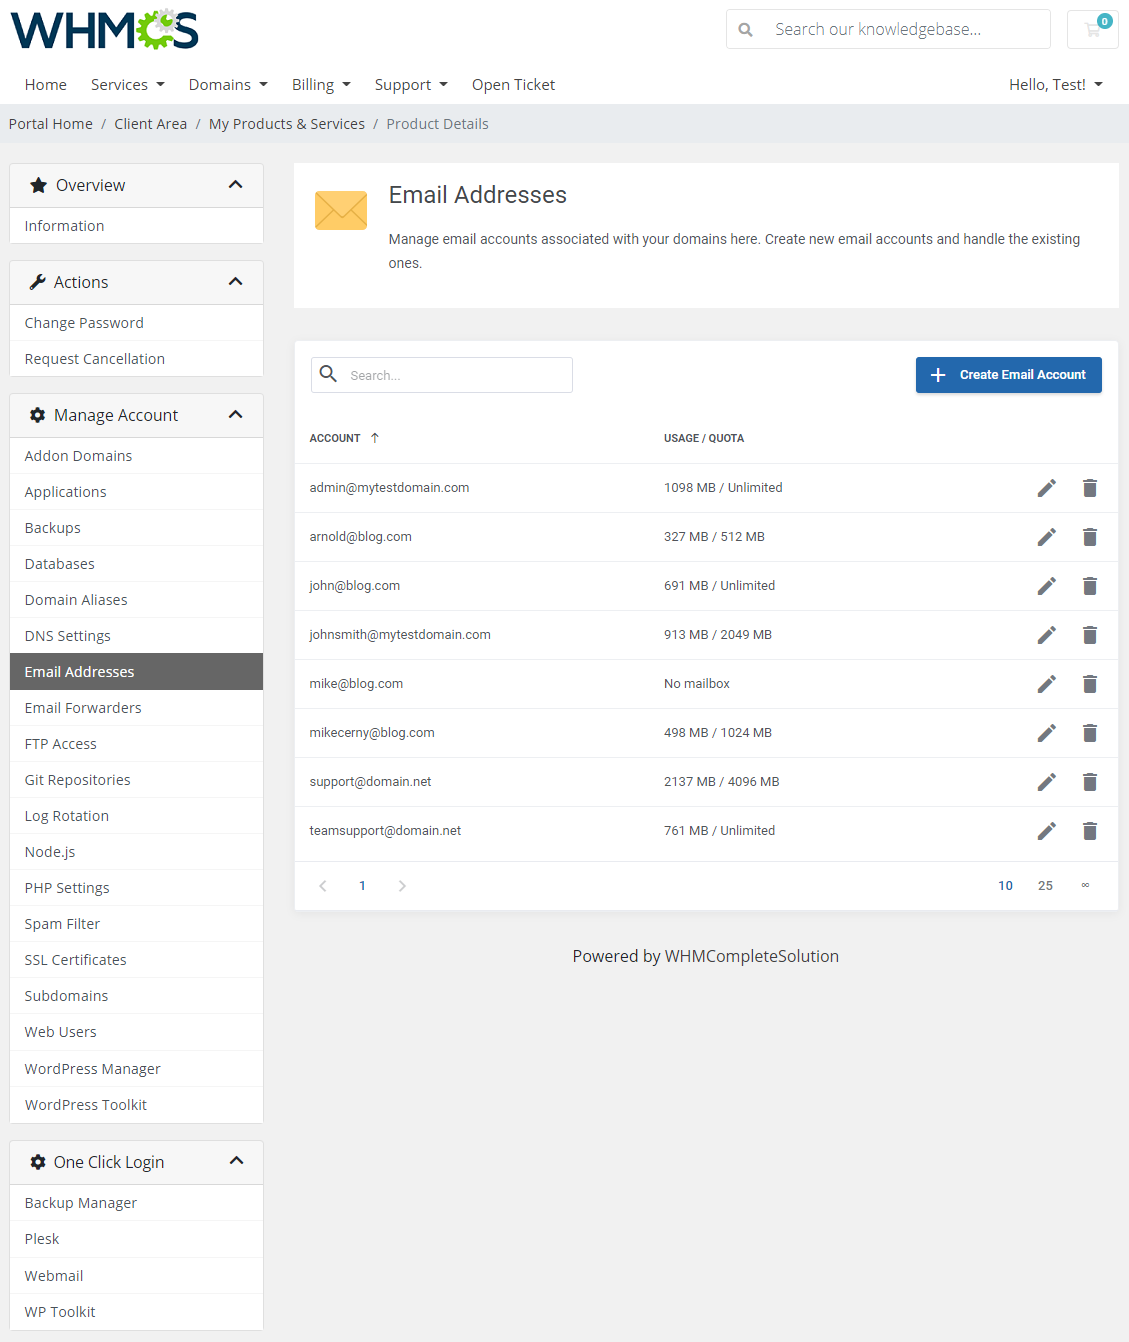Screen dimensions: 1129x1342
Task: Set page size to 25 entries
Action: coord(1045,885)
